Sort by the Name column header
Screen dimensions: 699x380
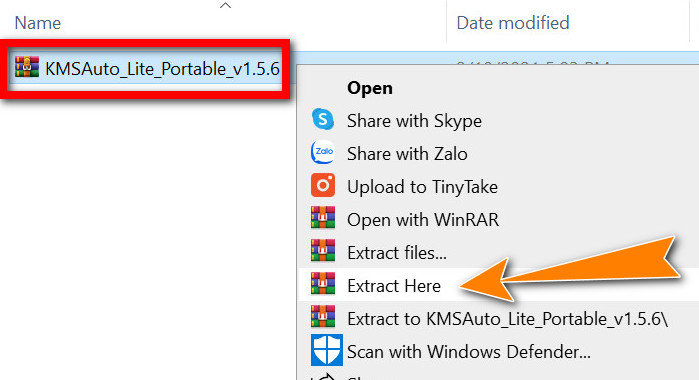38,23
